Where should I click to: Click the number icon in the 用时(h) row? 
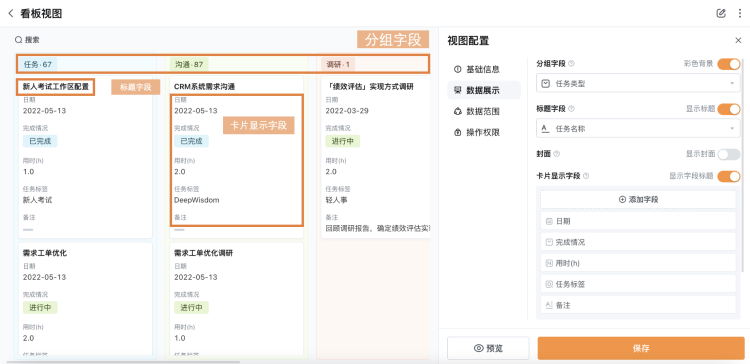tap(549, 263)
